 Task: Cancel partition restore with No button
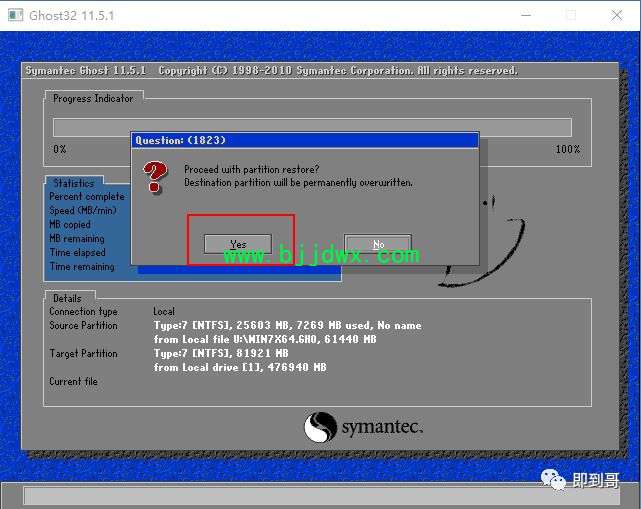[378, 244]
